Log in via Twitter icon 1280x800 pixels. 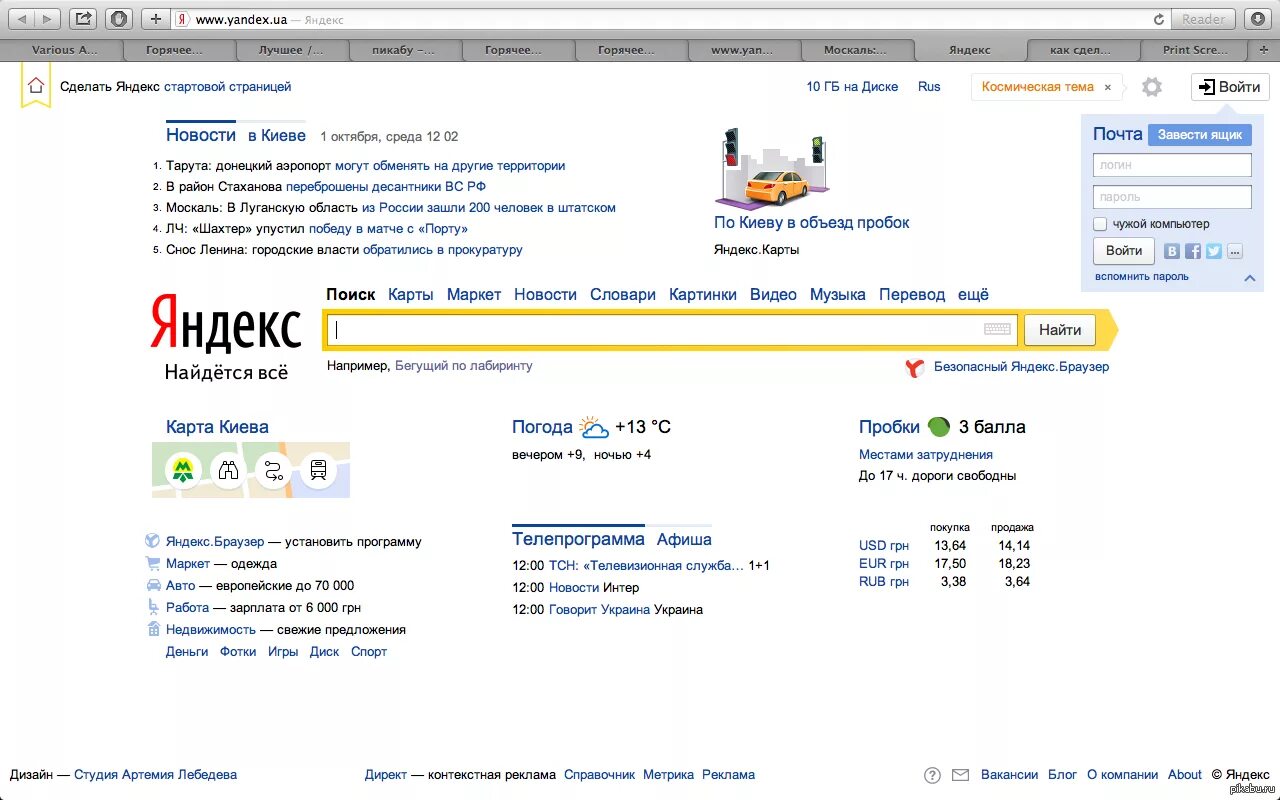click(x=1214, y=251)
